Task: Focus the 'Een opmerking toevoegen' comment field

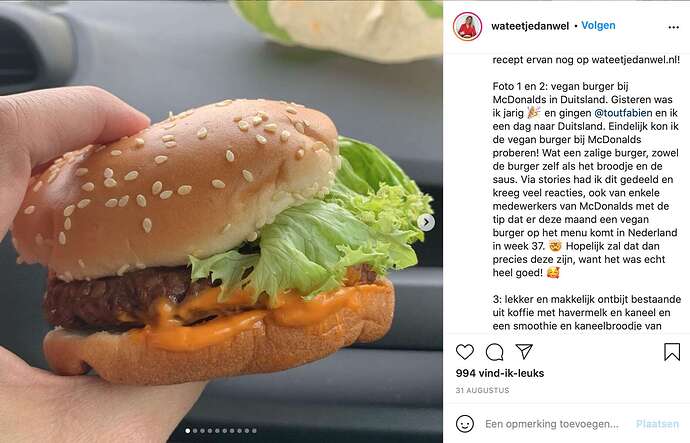Action: pyautogui.click(x=552, y=424)
